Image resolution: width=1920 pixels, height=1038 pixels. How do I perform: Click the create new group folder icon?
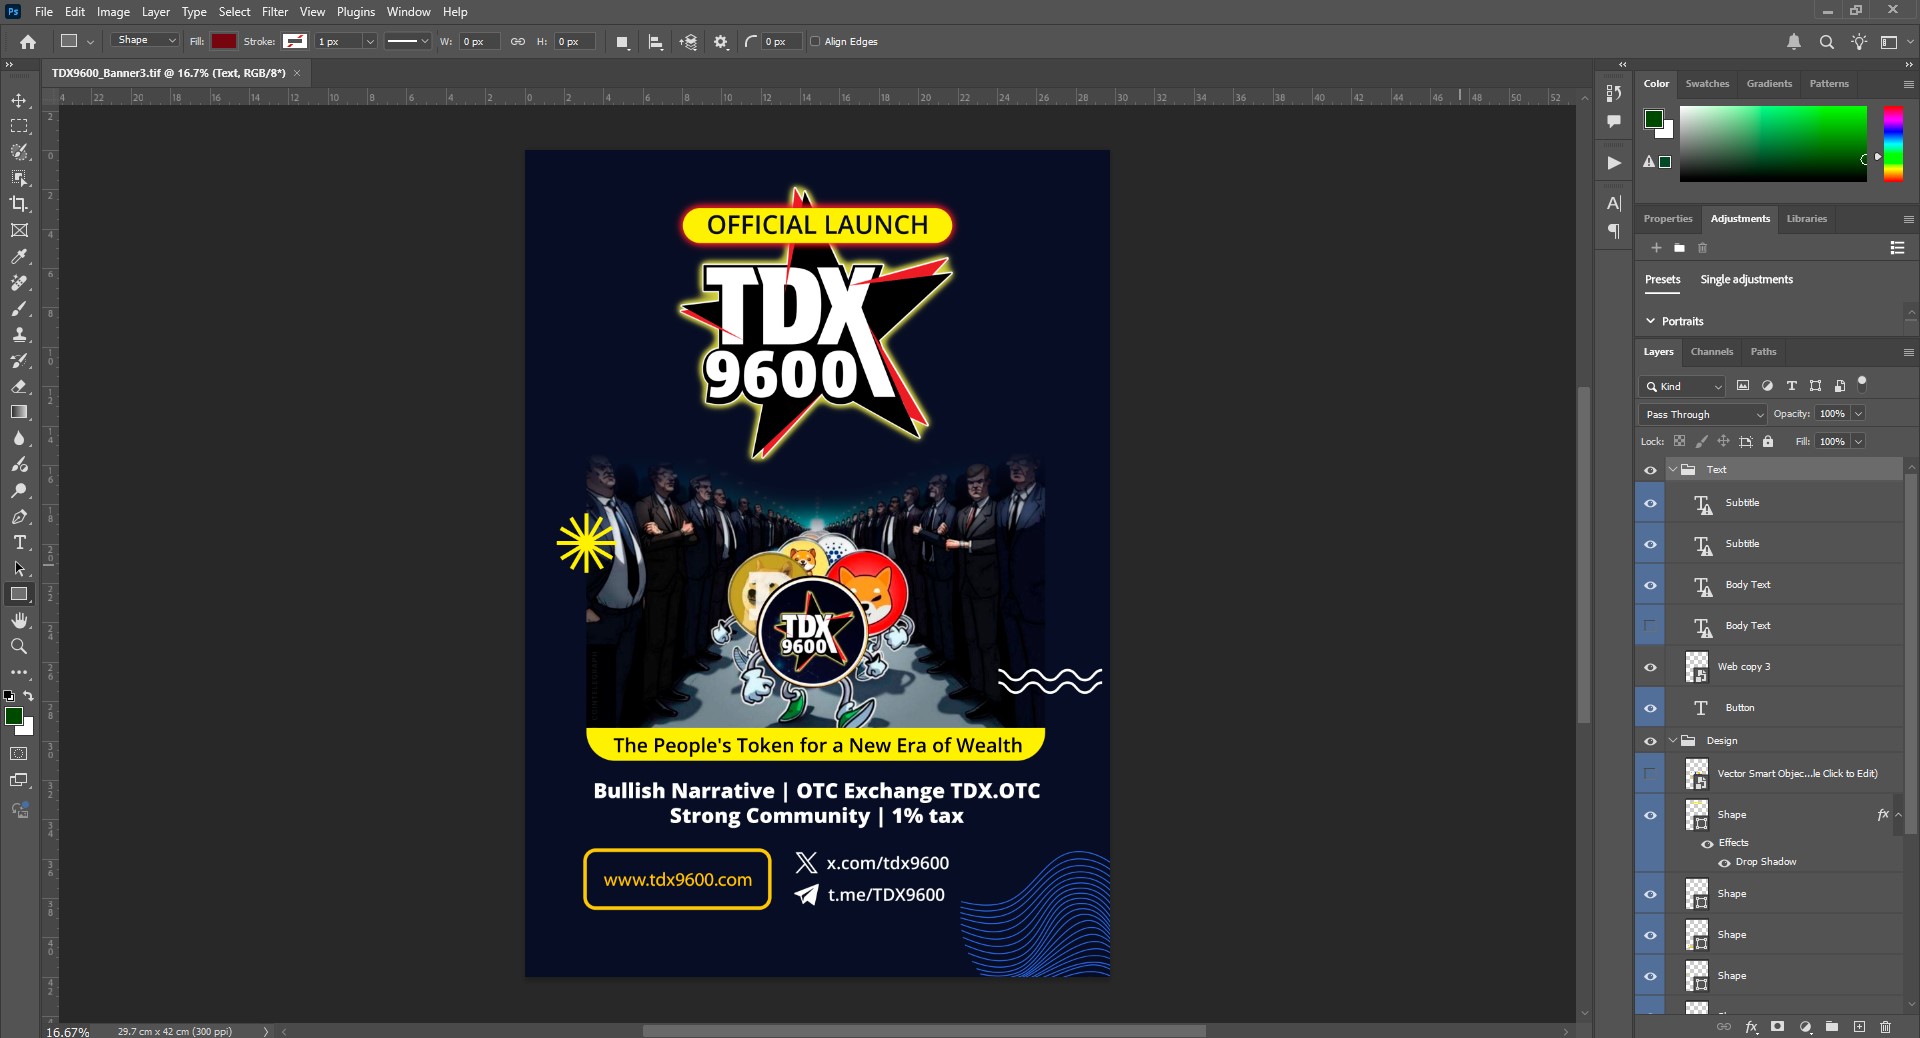click(x=1832, y=1026)
